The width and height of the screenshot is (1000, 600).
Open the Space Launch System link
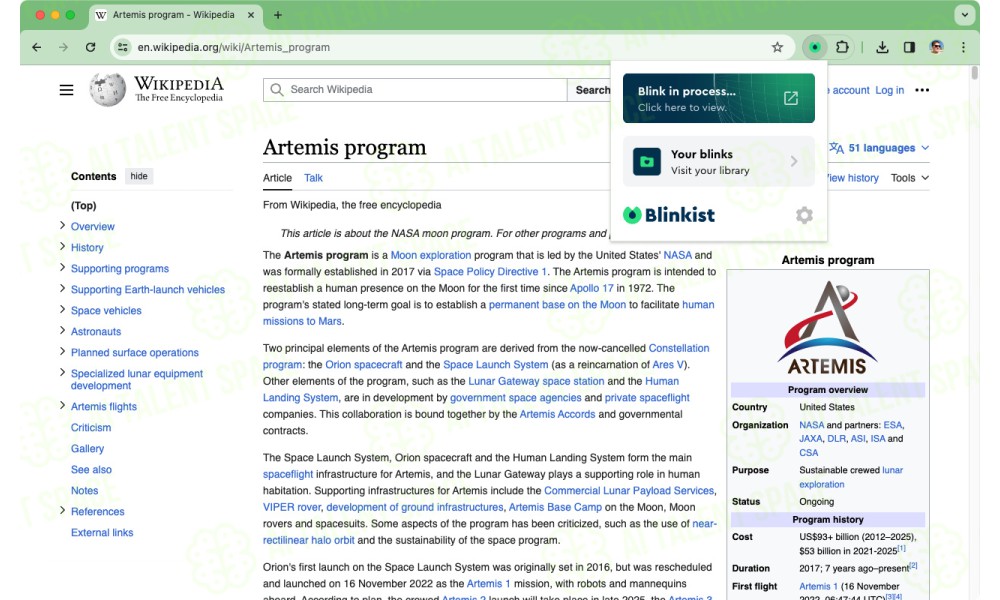(496, 365)
